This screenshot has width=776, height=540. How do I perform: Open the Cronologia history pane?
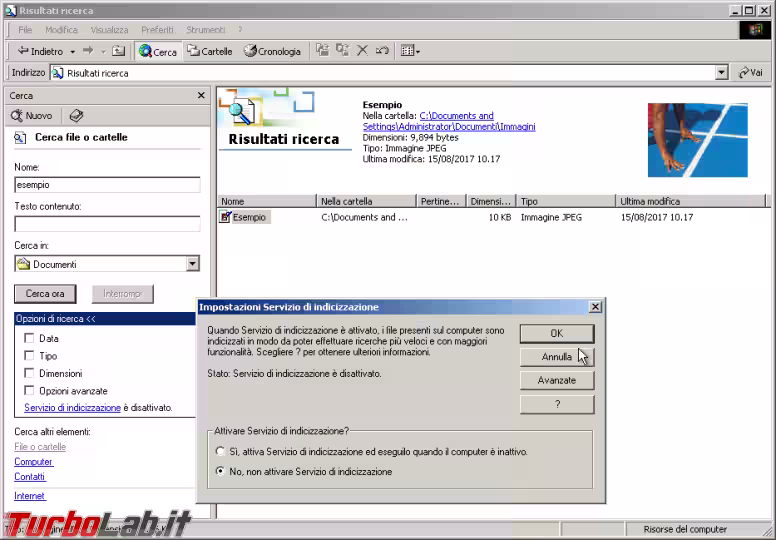click(272, 51)
